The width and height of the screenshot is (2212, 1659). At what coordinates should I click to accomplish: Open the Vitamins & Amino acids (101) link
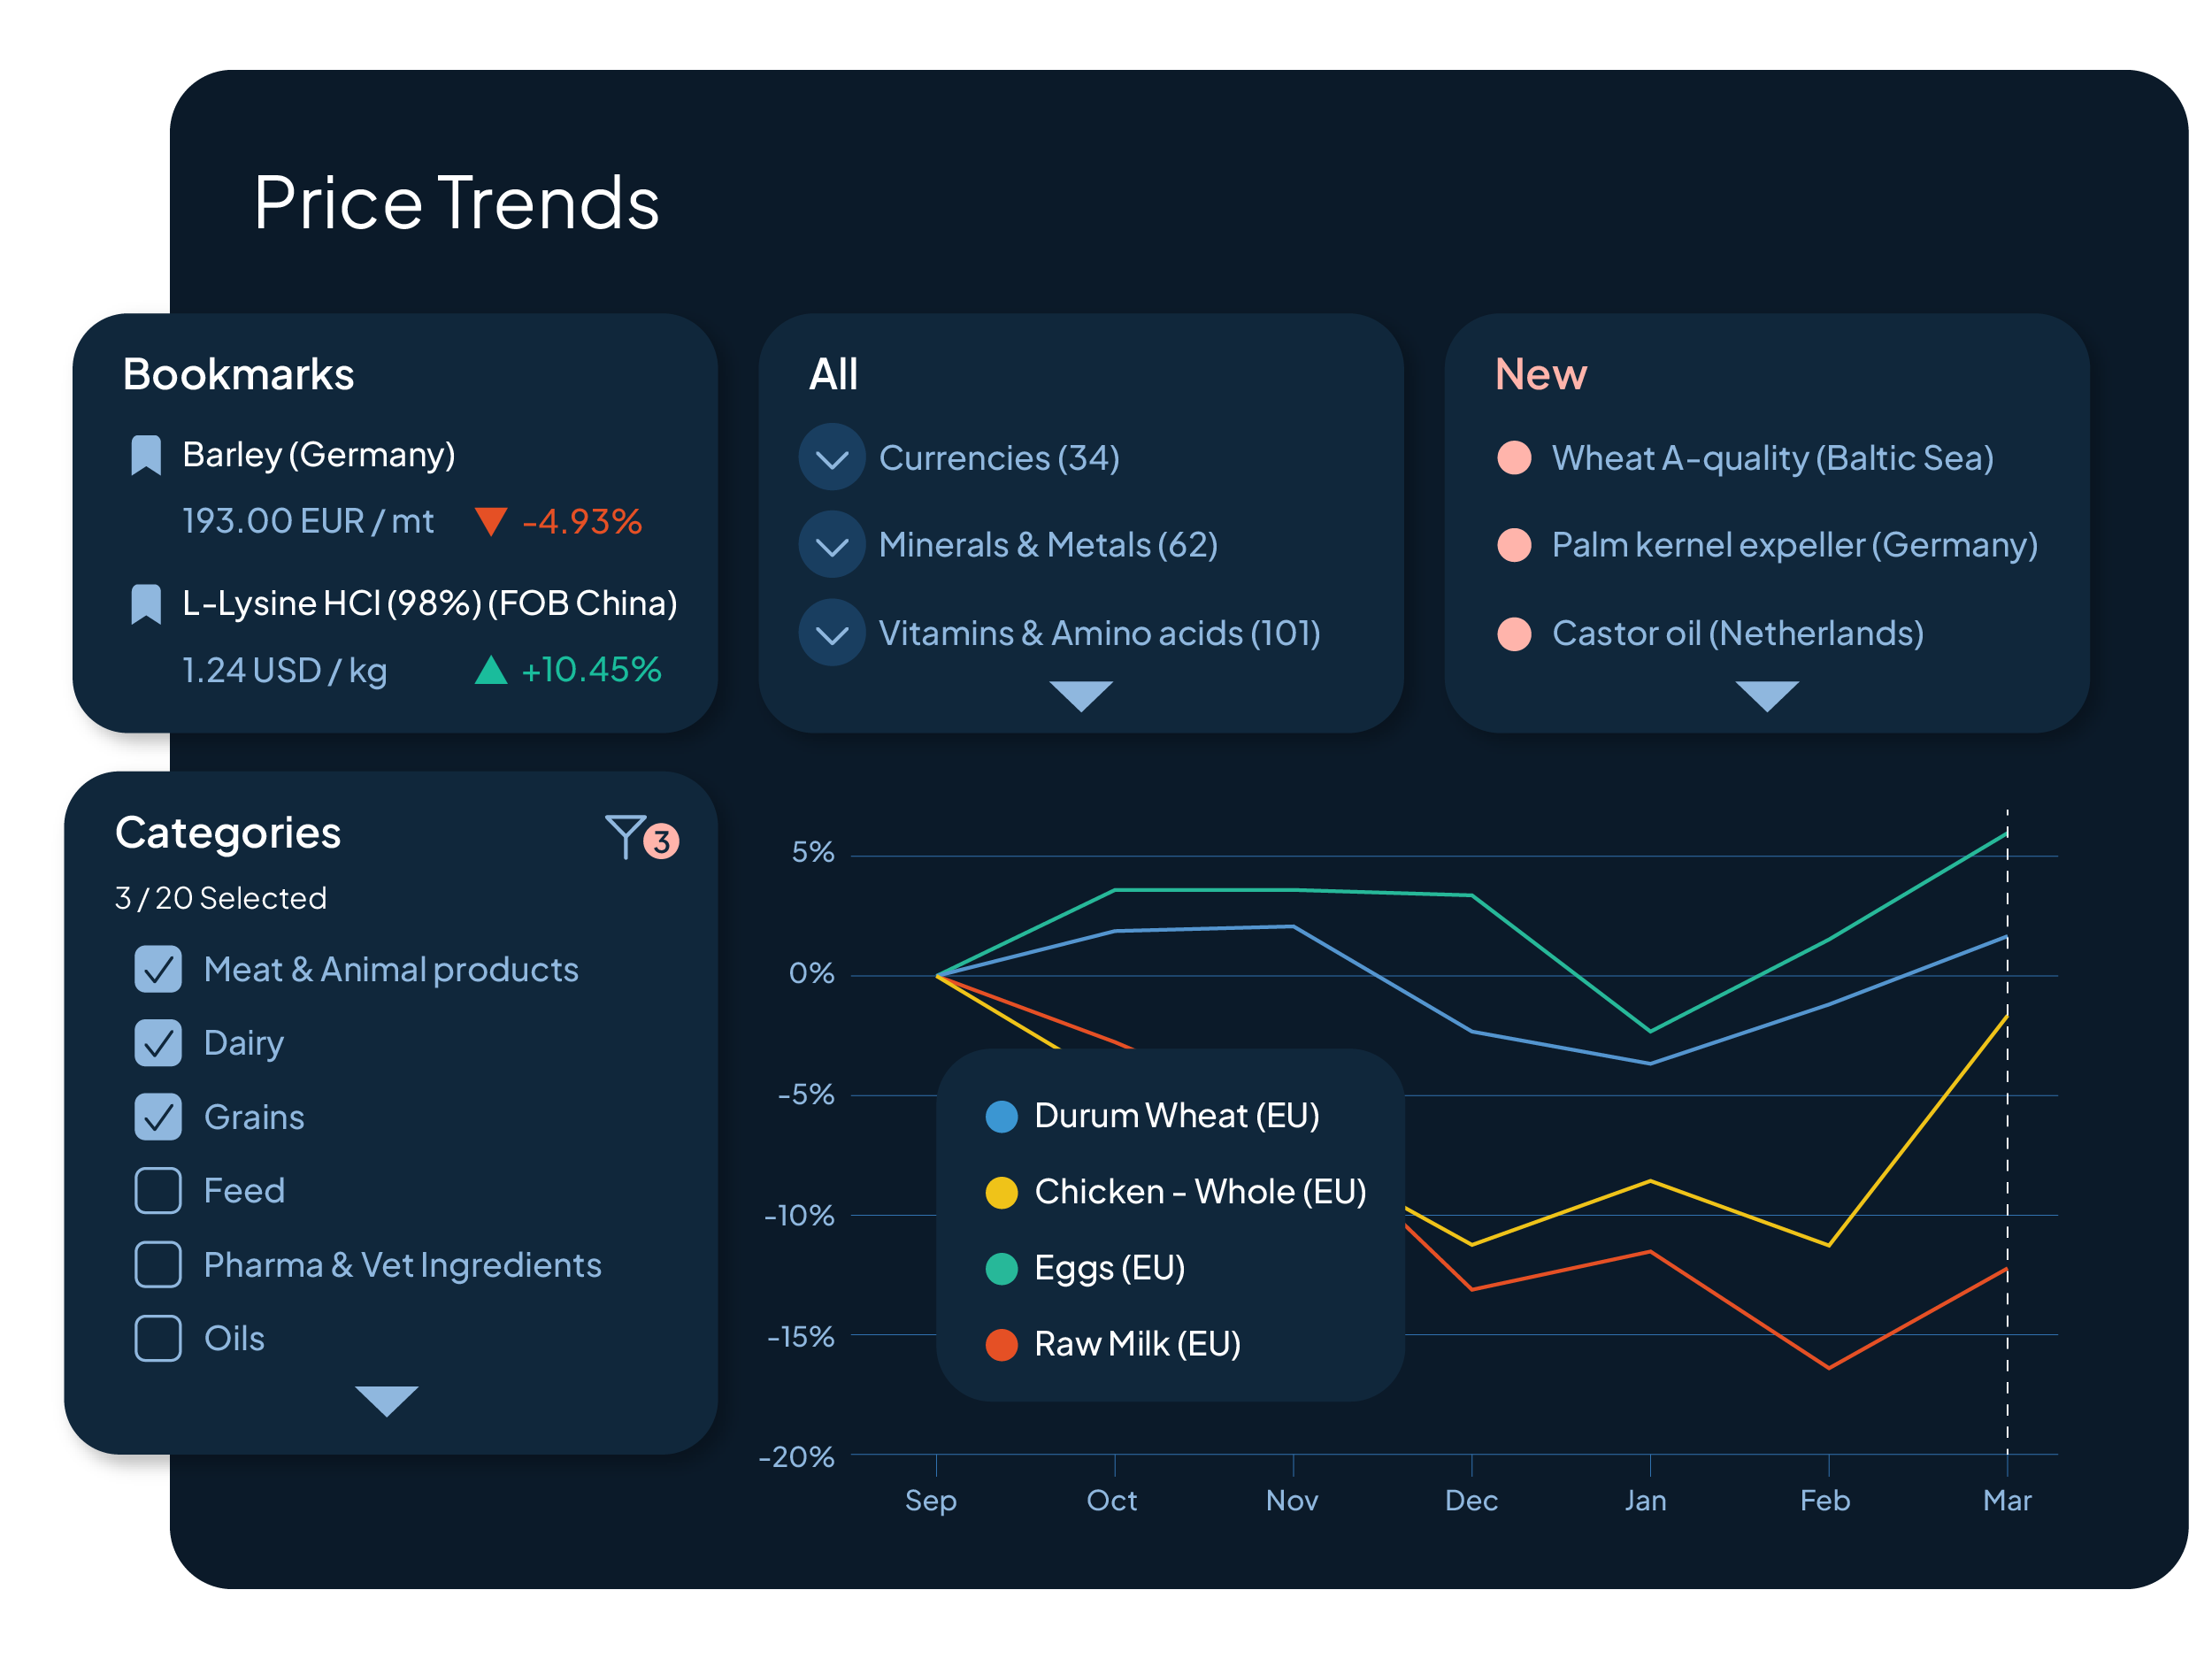tap(1099, 634)
